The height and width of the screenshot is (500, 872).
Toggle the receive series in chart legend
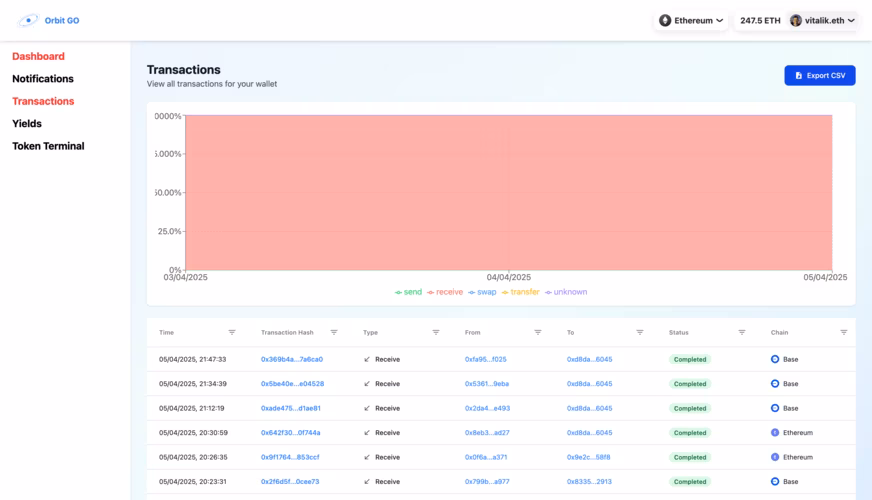click(x=445, y=292)
